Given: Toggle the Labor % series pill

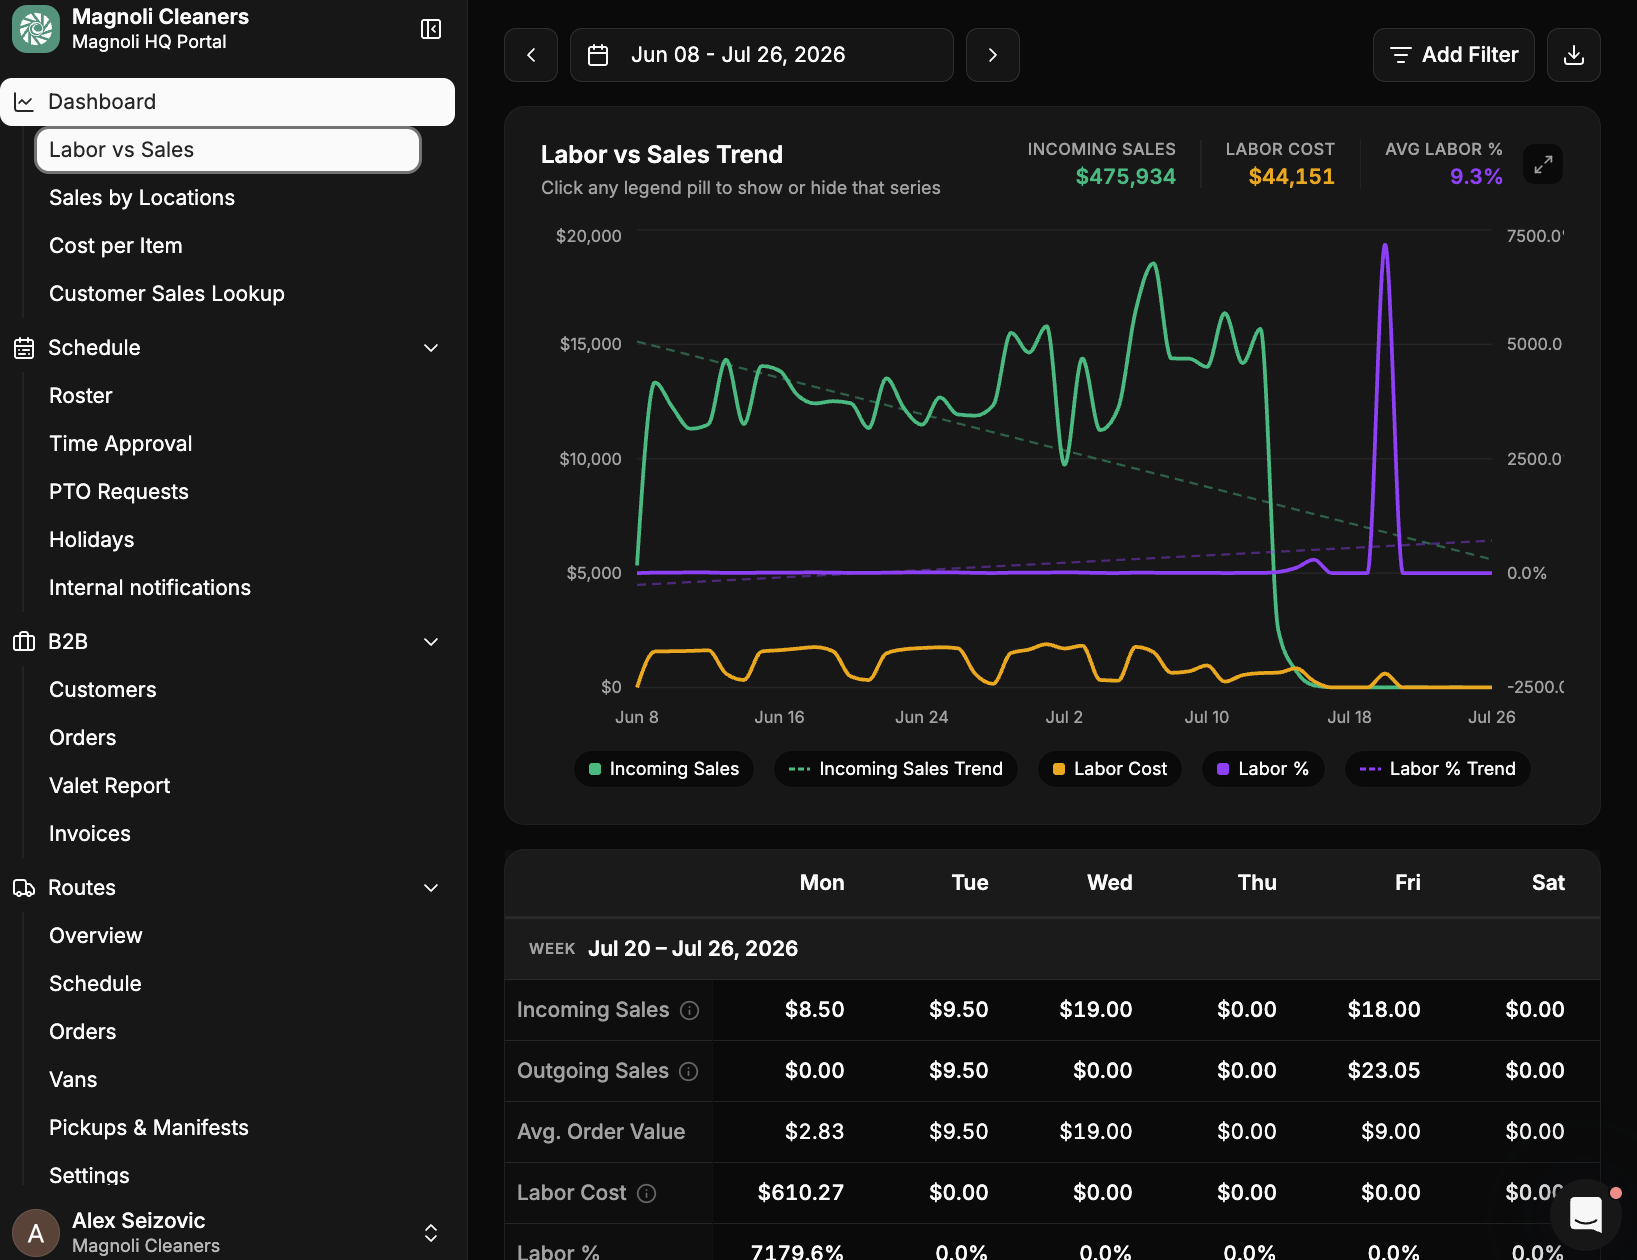Looking at the screenshot, I should 1263,769.
